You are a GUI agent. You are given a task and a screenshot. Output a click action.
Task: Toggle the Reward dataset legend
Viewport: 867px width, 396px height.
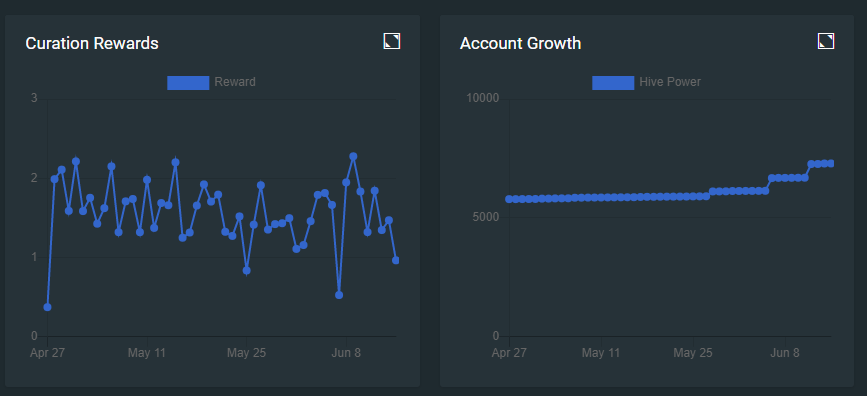pos(211,82)
